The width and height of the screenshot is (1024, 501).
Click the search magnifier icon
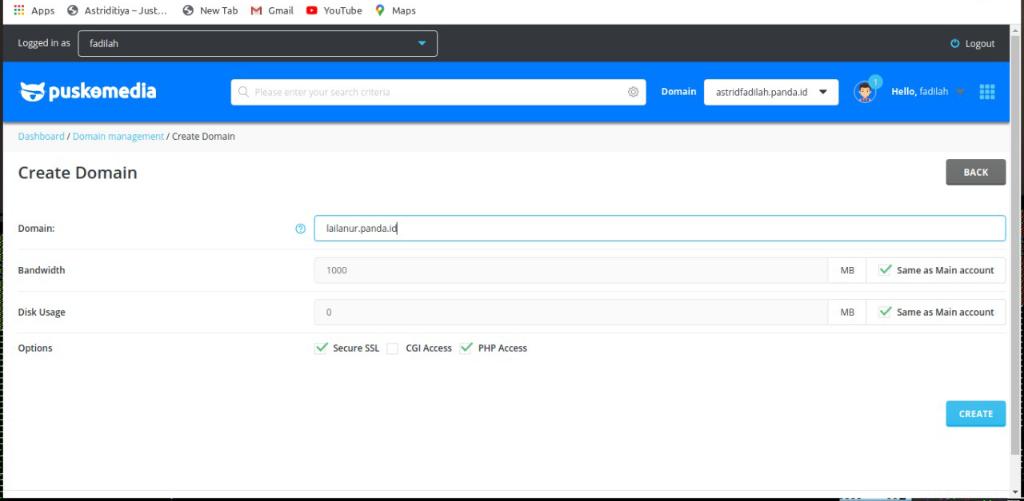[x=243, y=92]
